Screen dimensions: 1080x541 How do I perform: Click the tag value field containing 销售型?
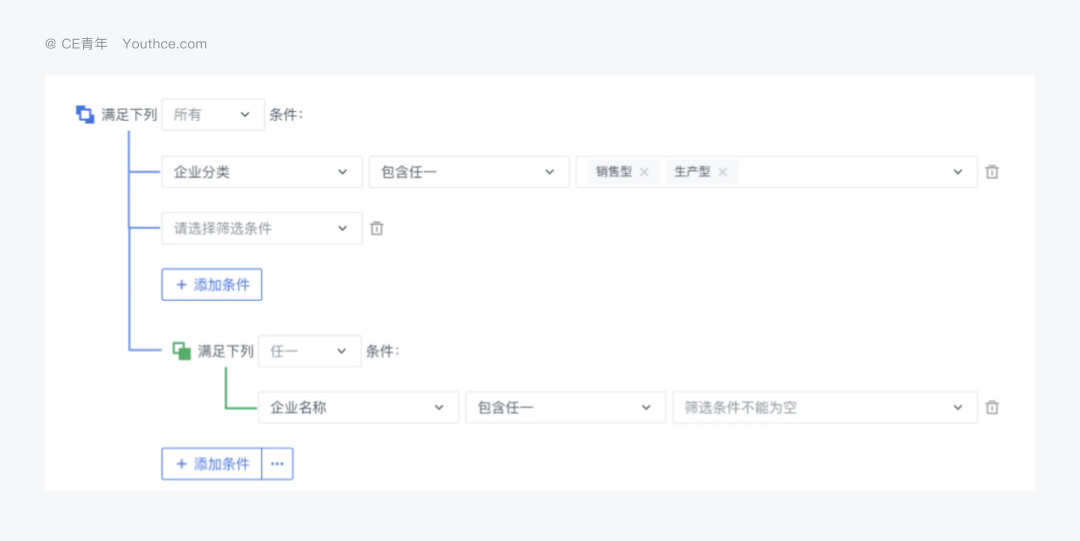(850, 172)
